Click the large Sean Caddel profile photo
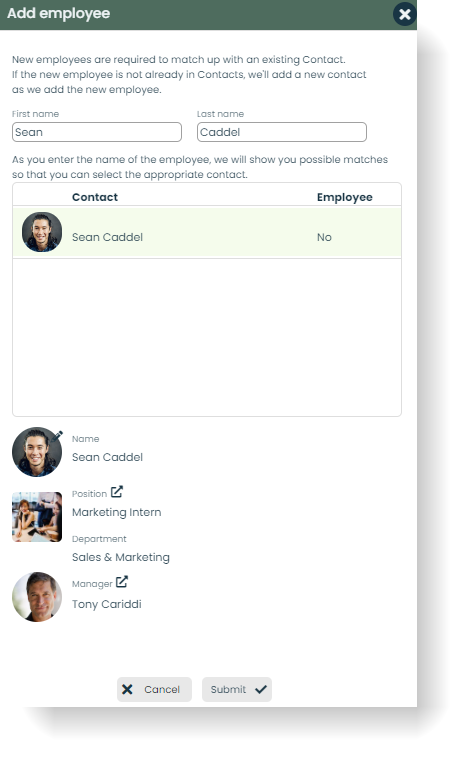 pyautogui.click(x=37, y=452)
